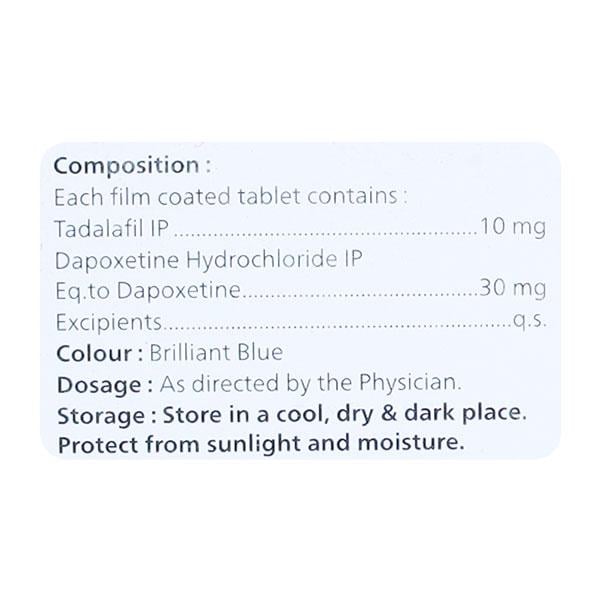Click the bold "Dosage" label
The height and width of the screenshot is (600, 600).
coord(99,383)
